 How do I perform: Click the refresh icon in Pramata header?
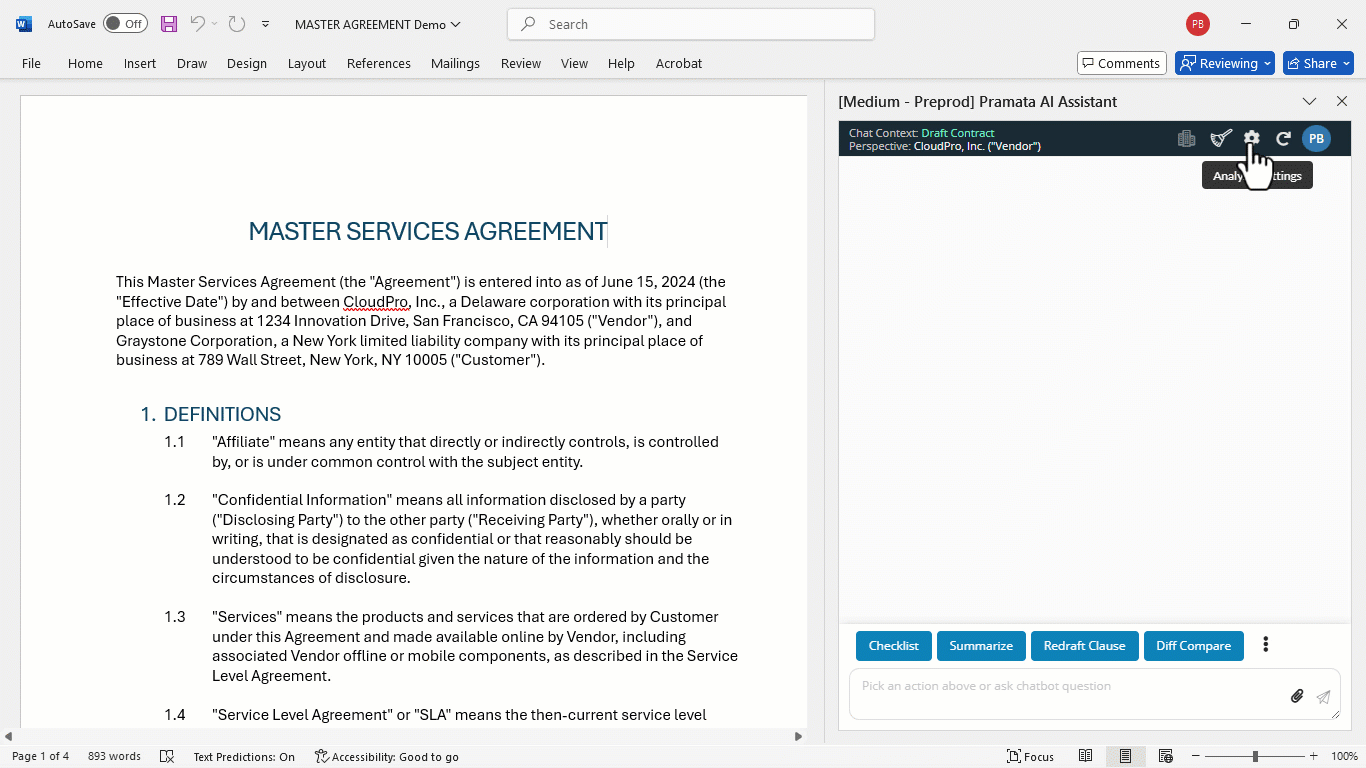click(x=1283, y=138)
